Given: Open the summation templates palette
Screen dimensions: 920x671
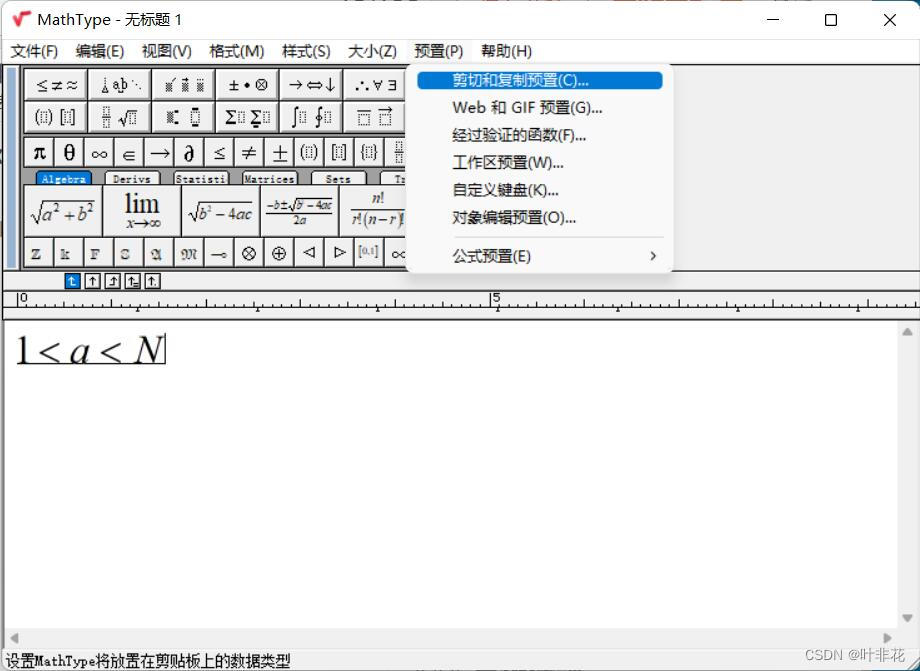Looking at the screenshot, I should coord(247,117).
